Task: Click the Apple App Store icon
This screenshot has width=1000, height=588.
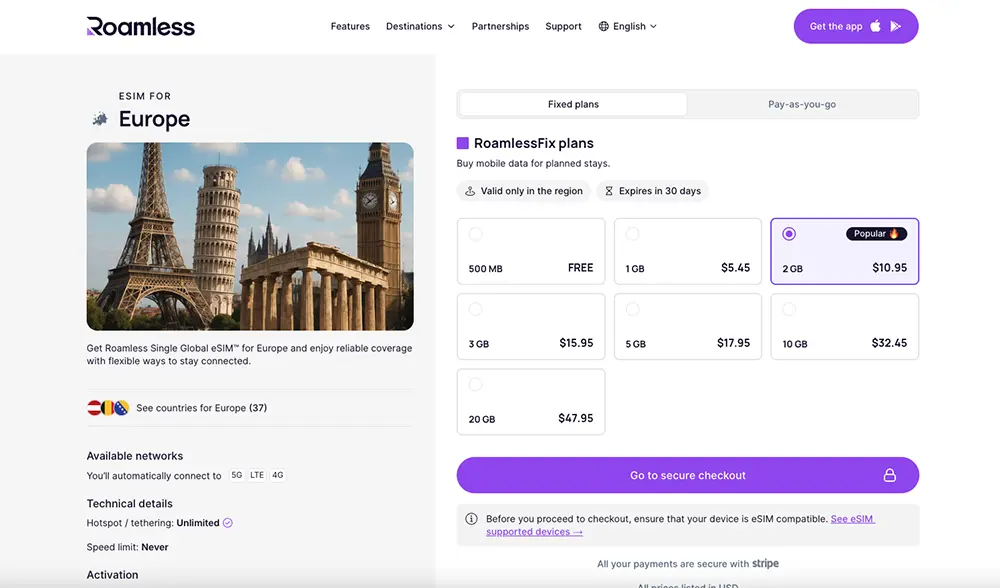Action: [876, 26]
